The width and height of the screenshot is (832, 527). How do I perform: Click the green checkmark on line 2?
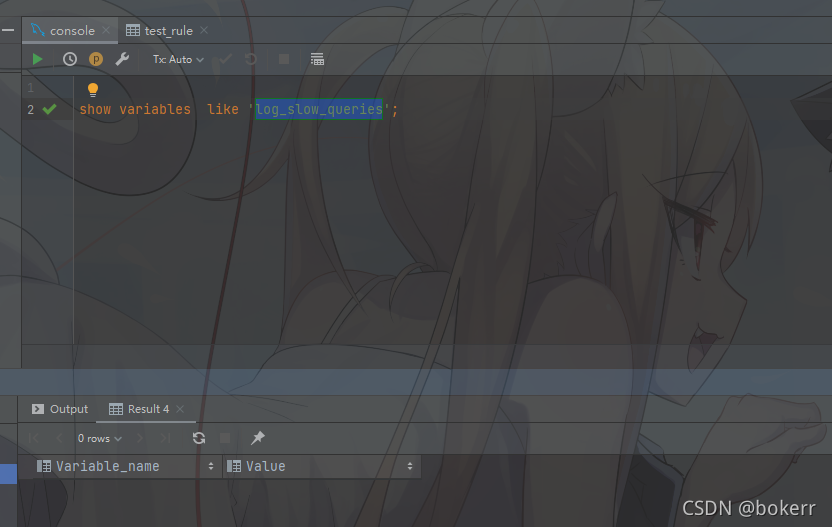(x=49, y=109)
